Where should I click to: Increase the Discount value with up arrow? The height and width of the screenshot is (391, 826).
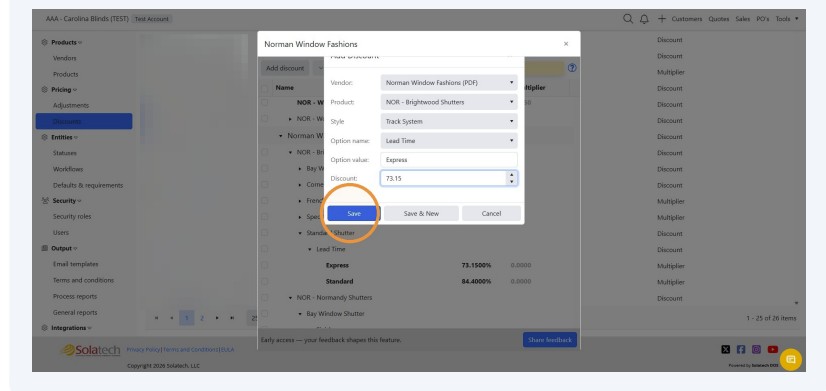[x=511, y=175]
